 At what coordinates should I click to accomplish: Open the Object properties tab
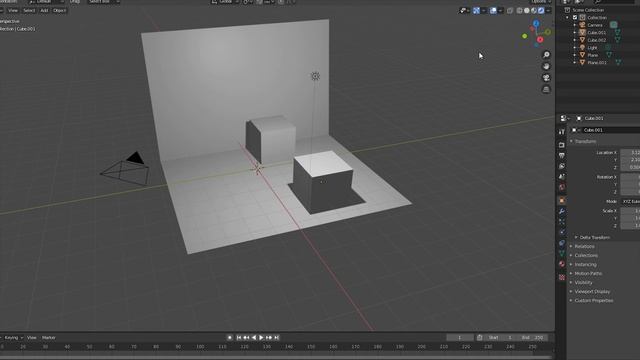(x=562, y=200)
